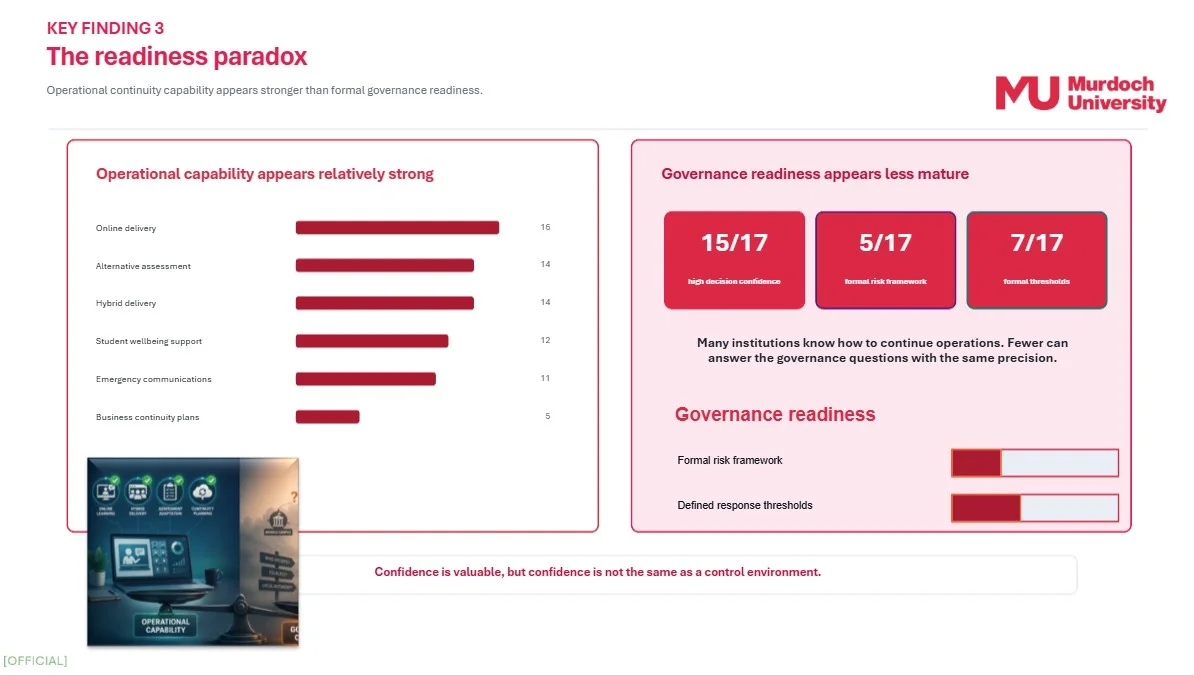This screenshot has width=1194, height=676.
Task: Click the Alternative assessment bar
Action: click(x=385, y=266)
